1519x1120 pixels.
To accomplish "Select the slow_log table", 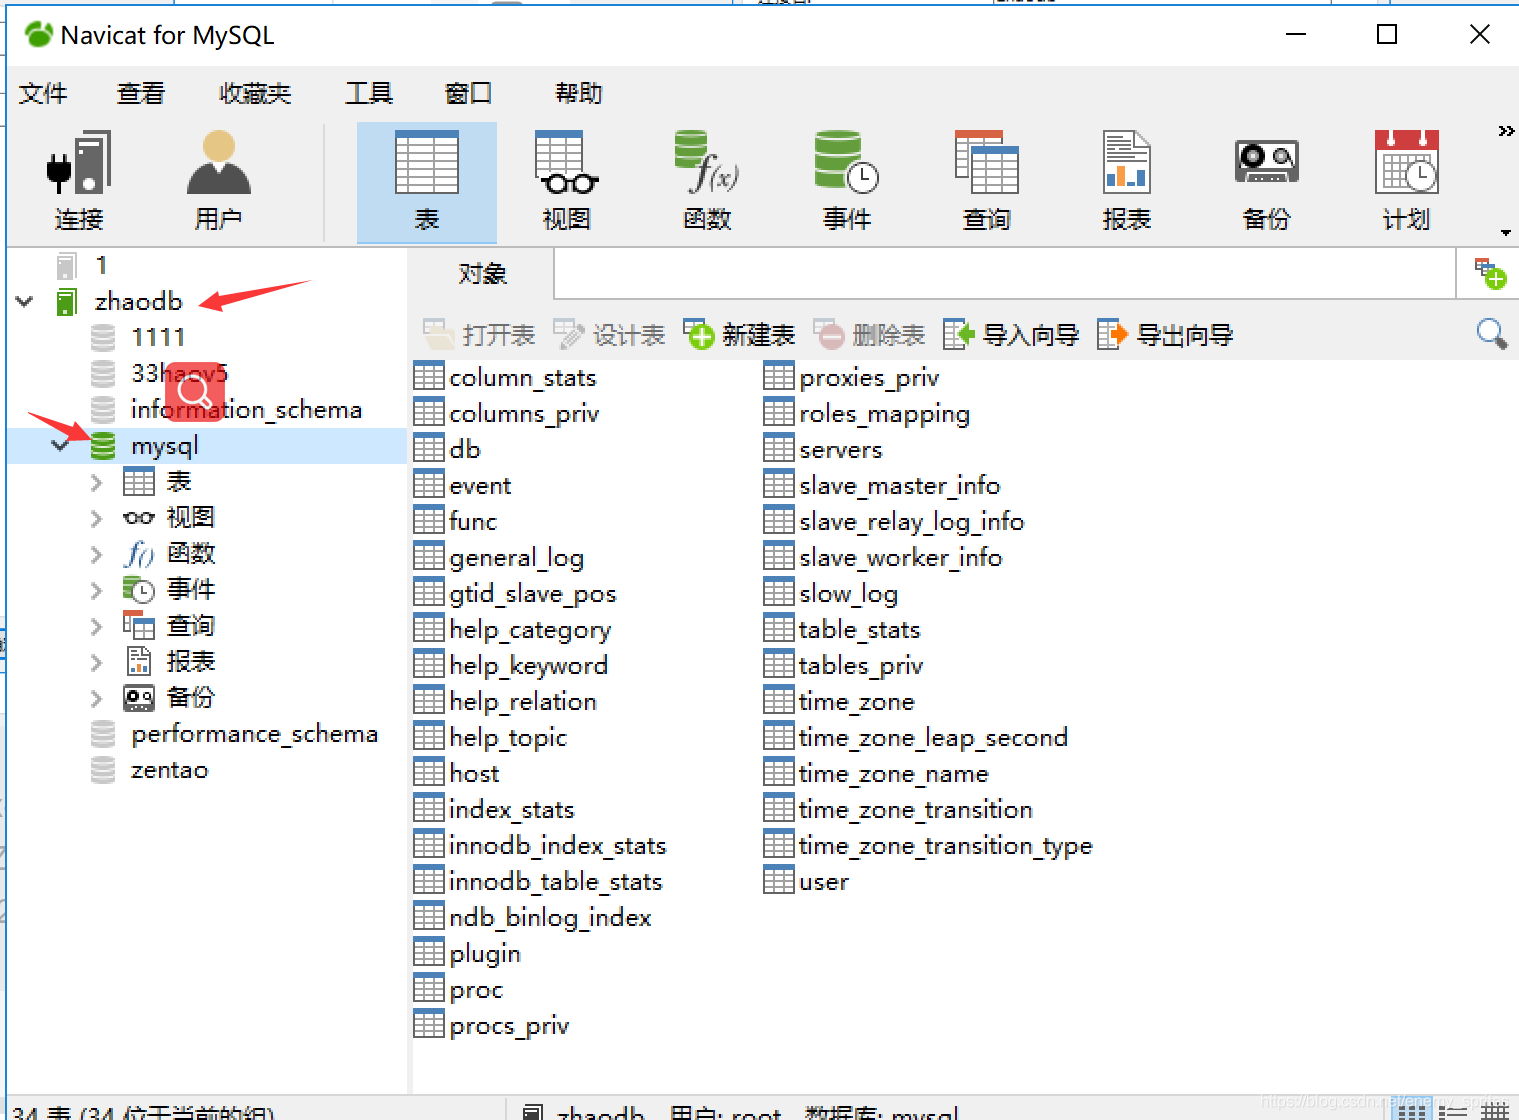I will coord(848,593).
